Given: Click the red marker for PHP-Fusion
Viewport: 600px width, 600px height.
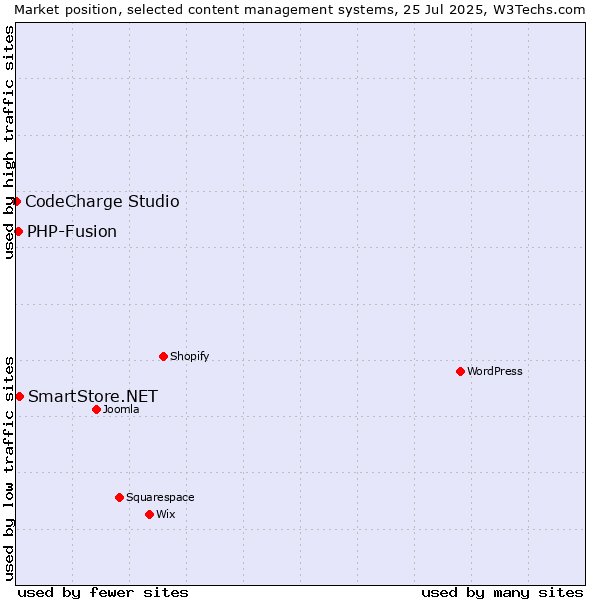Looking at the screenshot, I should tap(18, 232).
